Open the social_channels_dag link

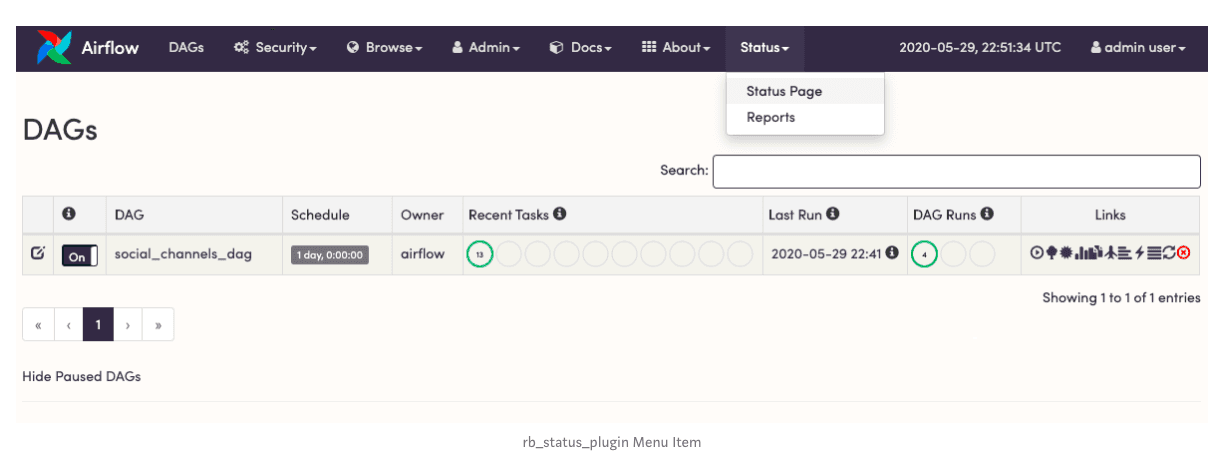click(x=183, y=254)
